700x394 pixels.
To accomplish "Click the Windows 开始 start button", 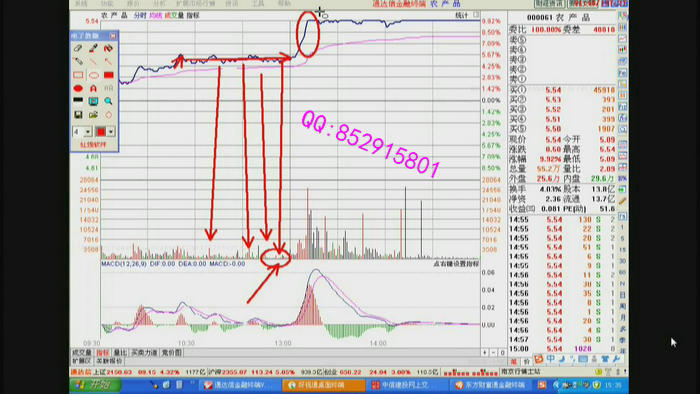I will (x=95, y=385).
